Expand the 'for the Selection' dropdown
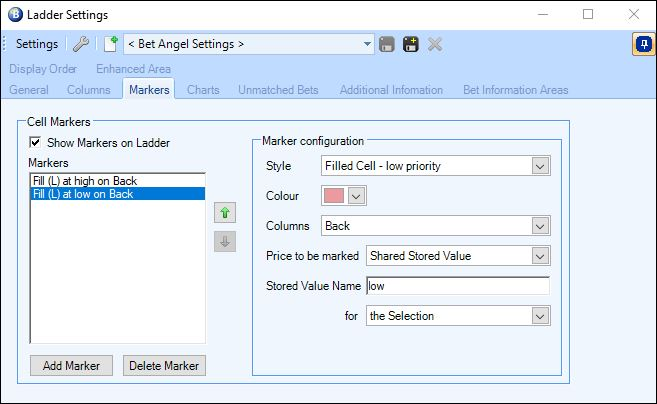The height and width of the screenshot is (404, 657). pos(458,316)
